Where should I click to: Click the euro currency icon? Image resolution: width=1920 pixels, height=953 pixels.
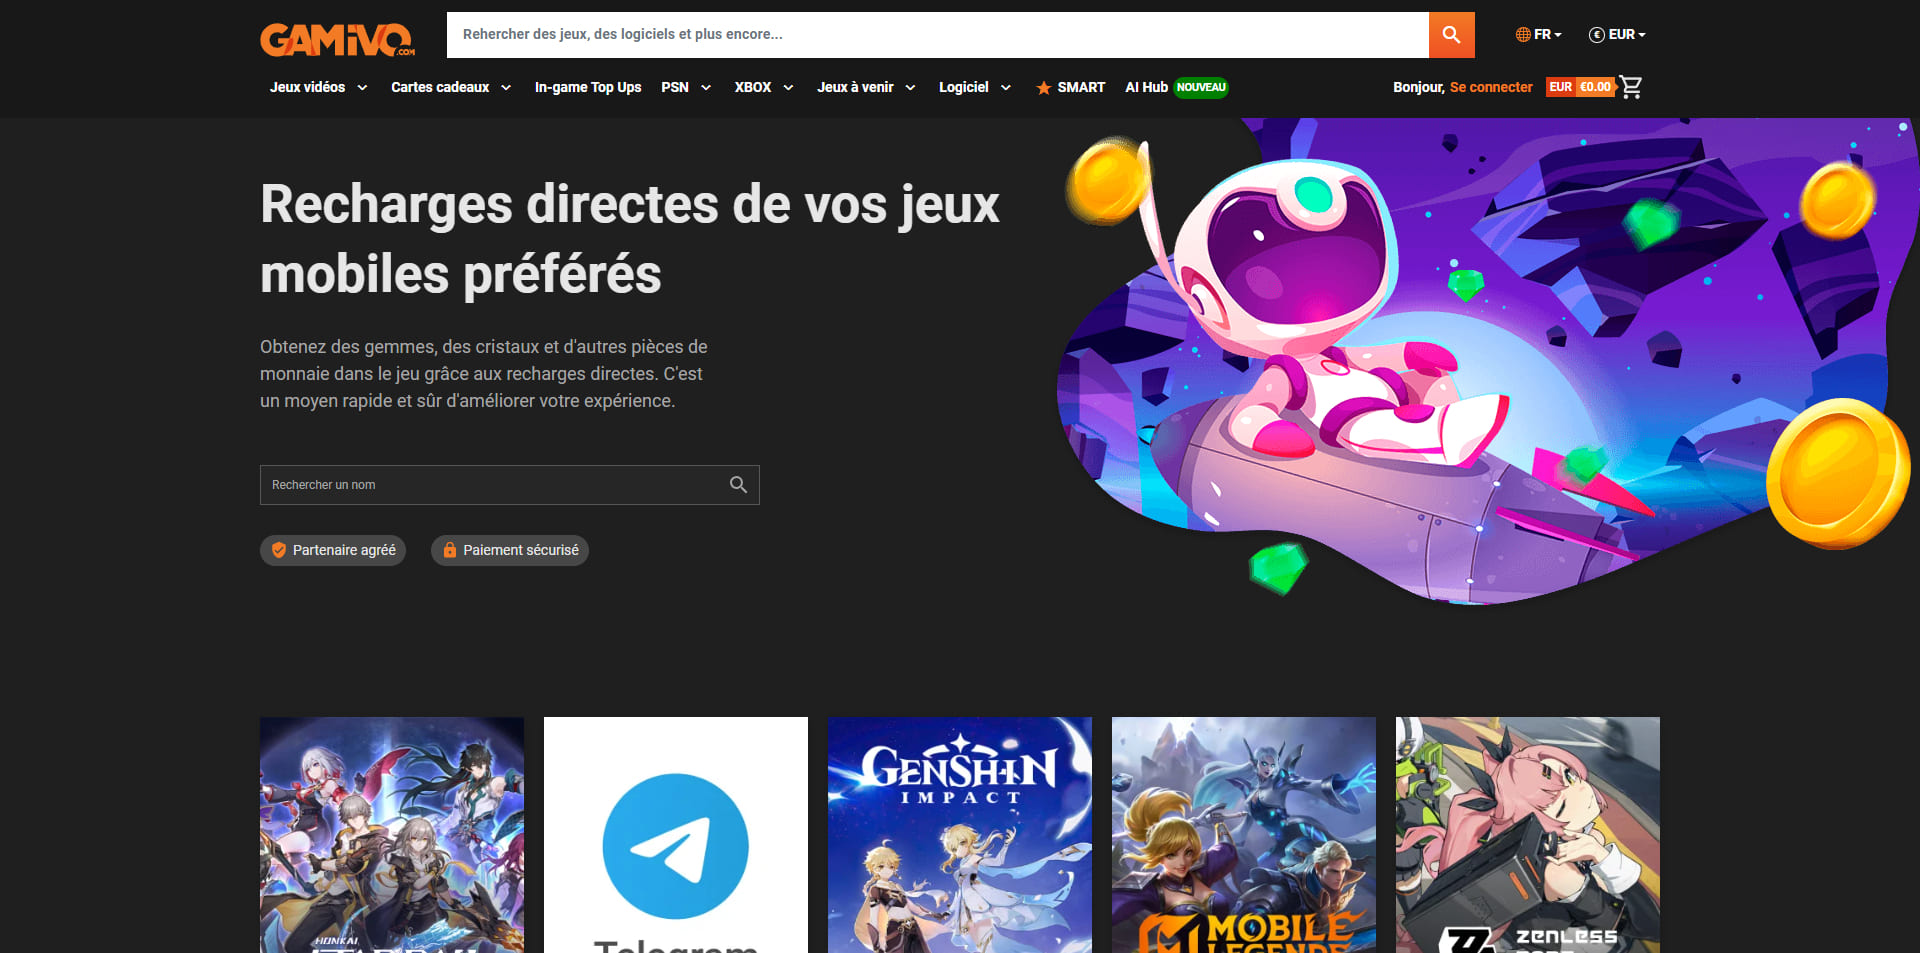pos(1597,35)
